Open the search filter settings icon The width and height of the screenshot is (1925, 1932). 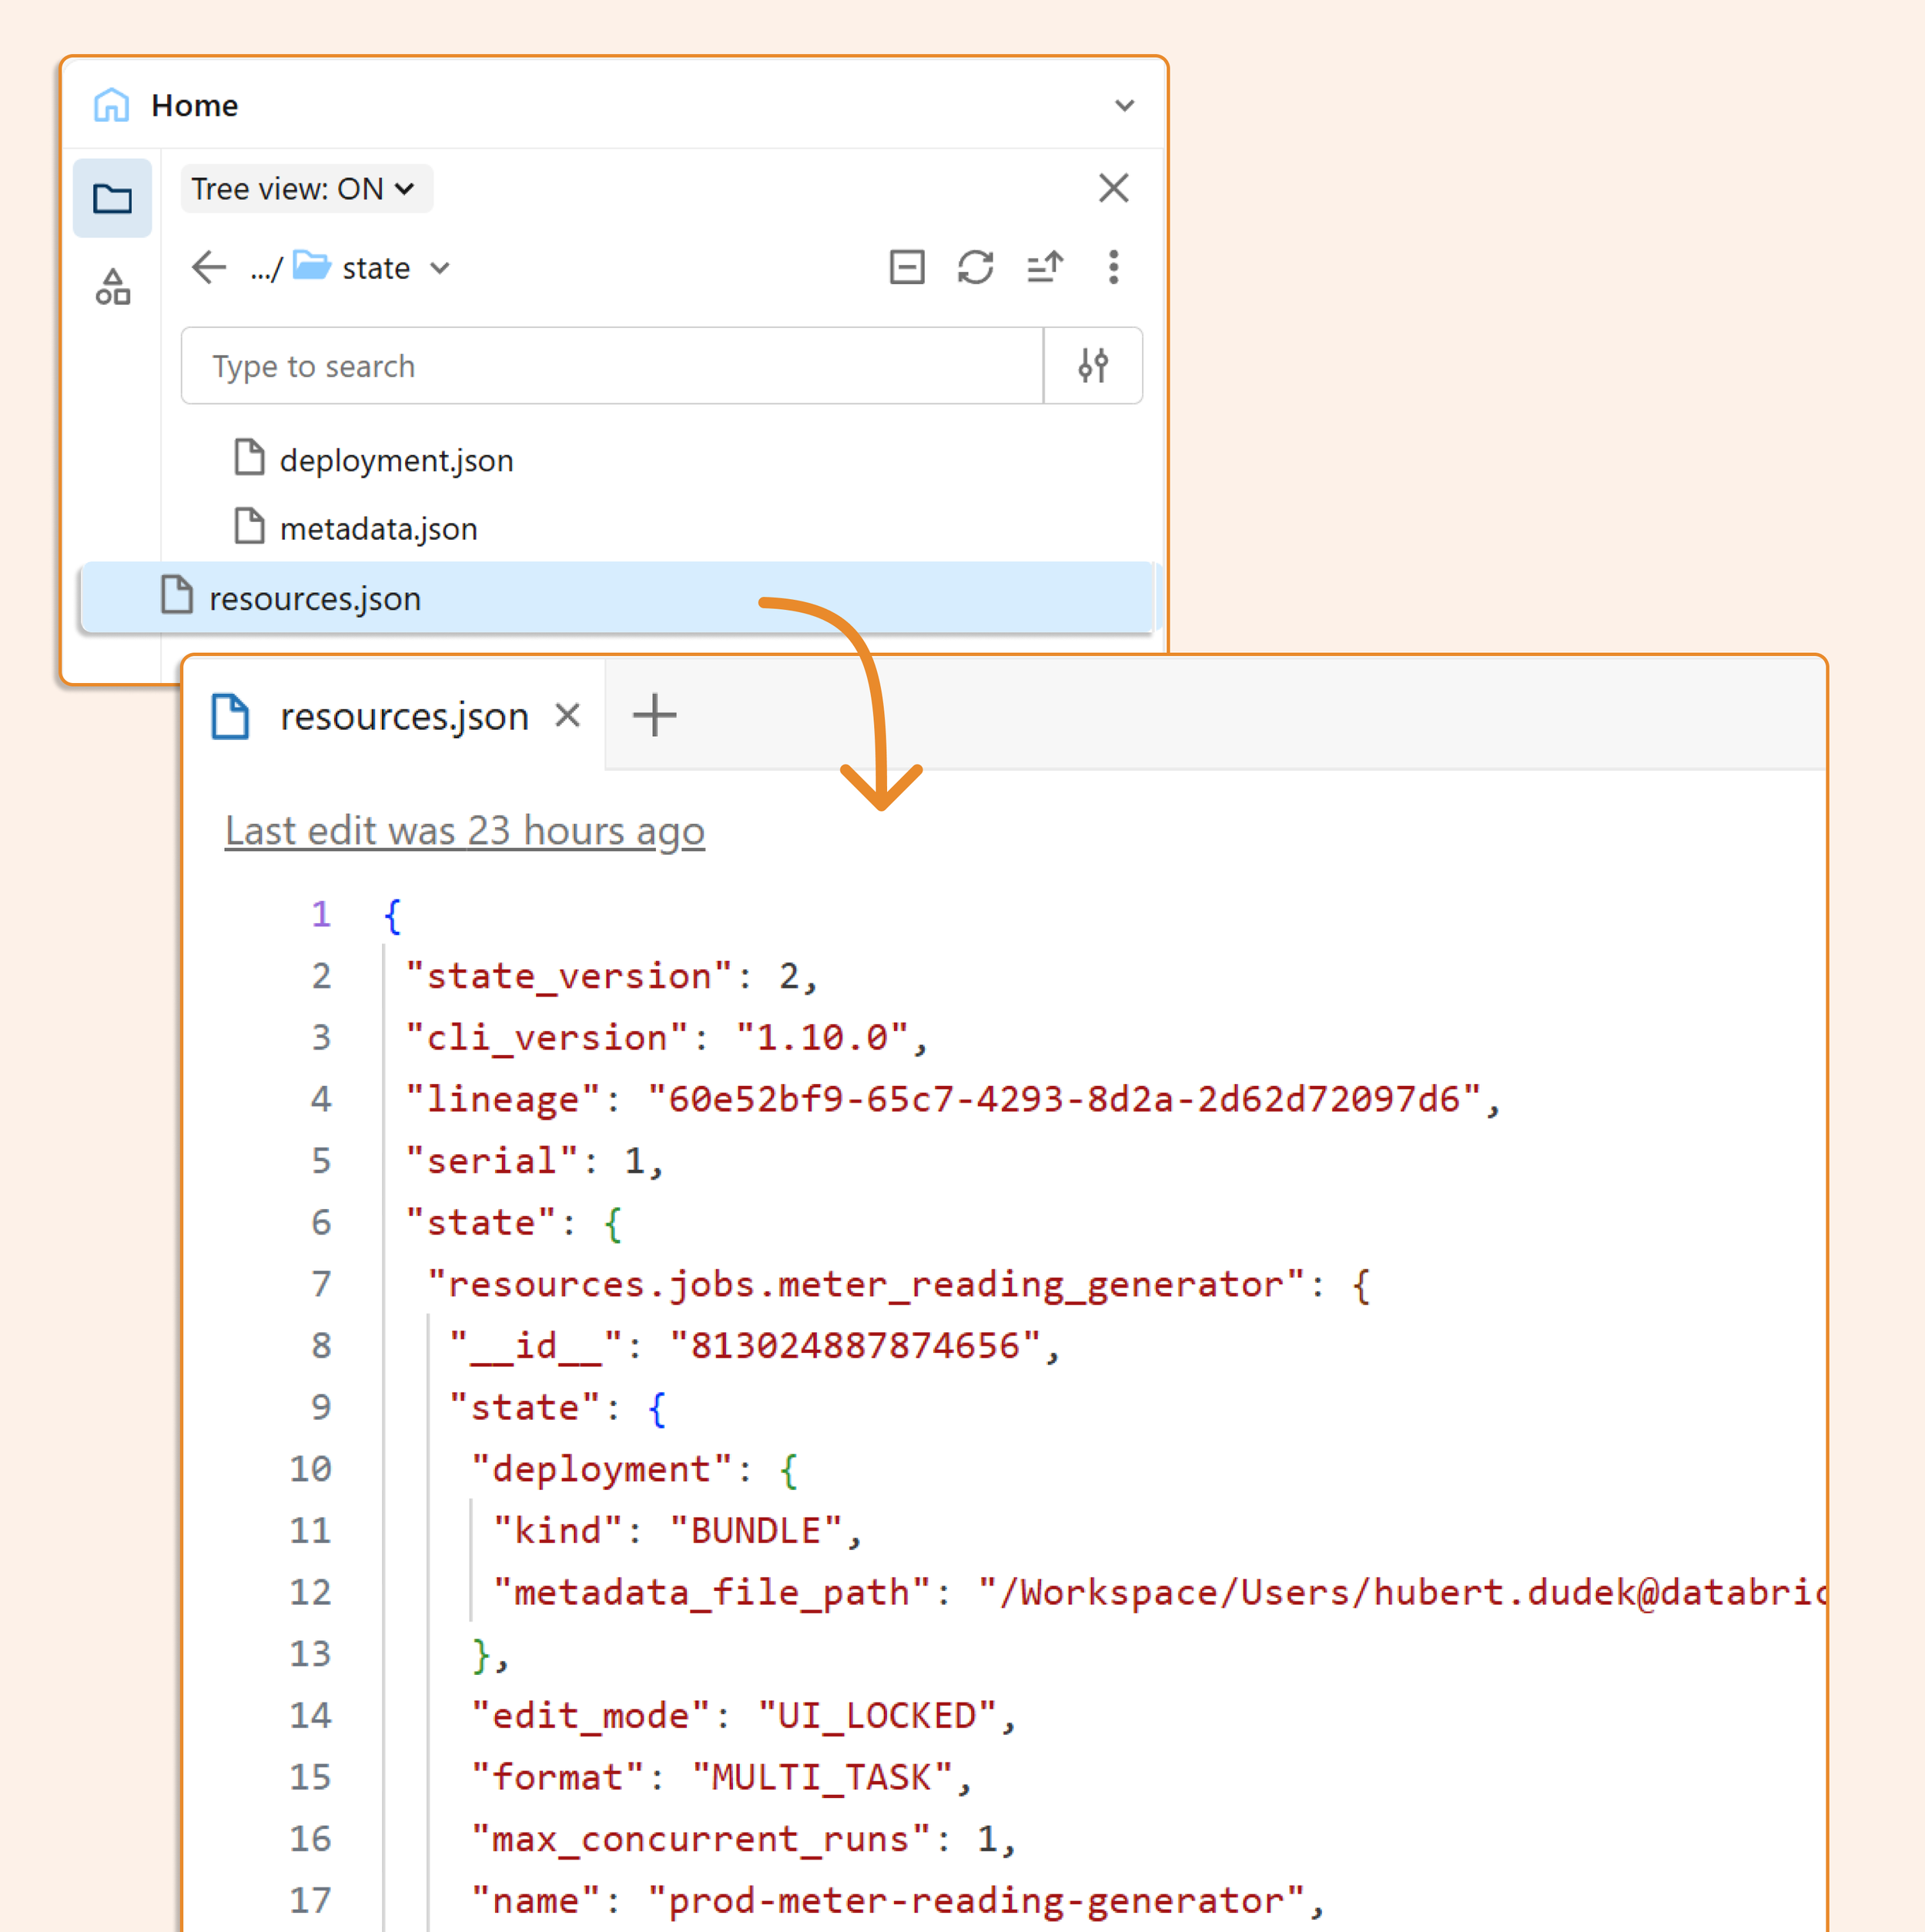[x=1093, y=366]
